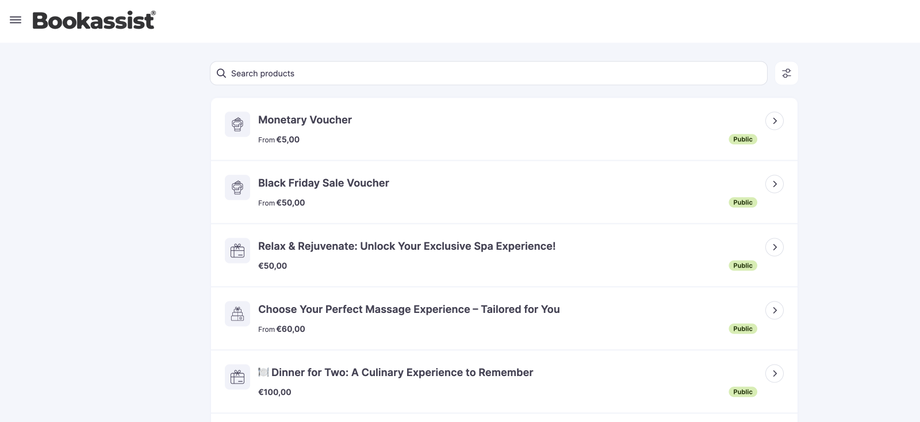The width and height of the screenshot is (920, 422).
Task: Expand the Black Friday Sale Voucher arrow
Action: (774, 184)
